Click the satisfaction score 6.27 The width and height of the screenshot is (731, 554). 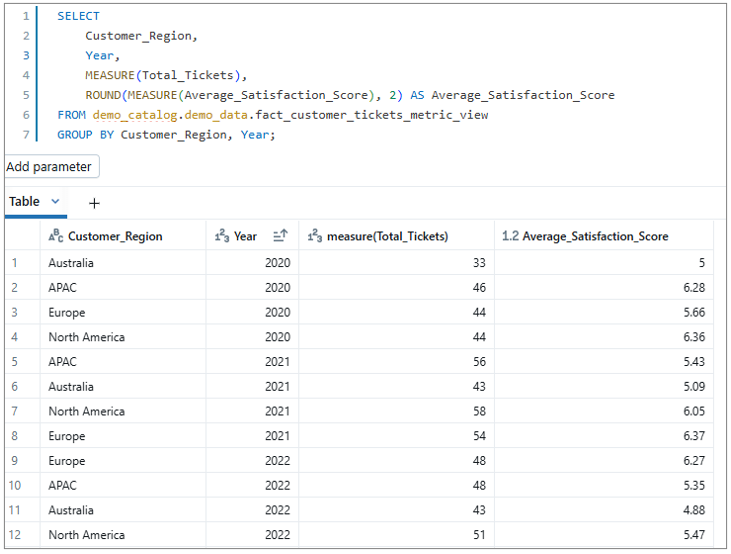coord(694,461)
